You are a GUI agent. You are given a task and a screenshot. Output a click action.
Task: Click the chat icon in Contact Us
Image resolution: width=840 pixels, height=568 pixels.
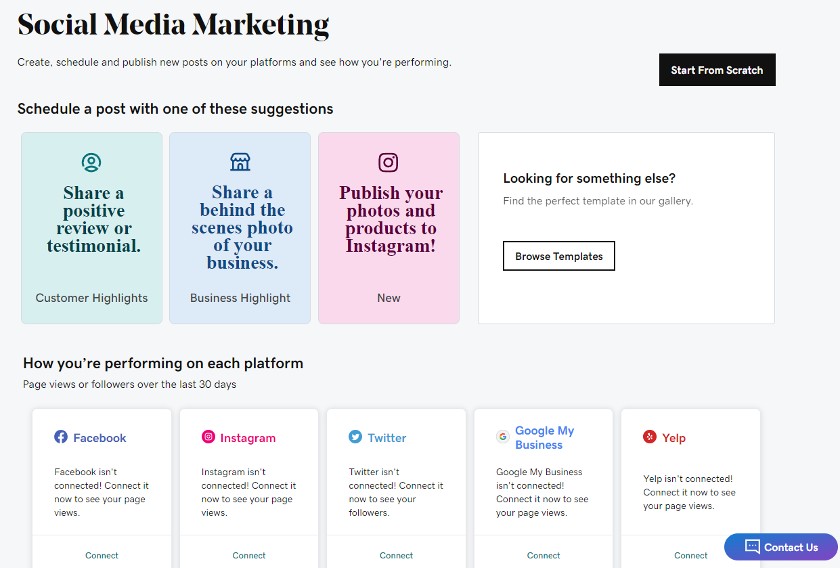752,547
